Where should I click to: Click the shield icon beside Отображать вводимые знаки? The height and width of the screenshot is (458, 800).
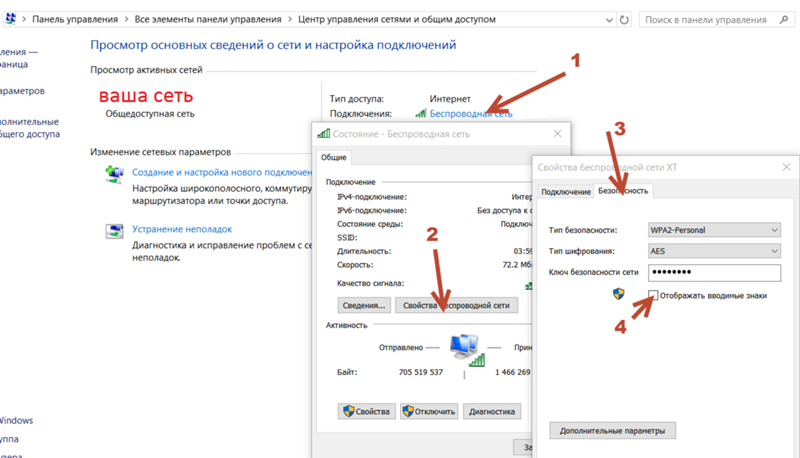click(621, 294)
